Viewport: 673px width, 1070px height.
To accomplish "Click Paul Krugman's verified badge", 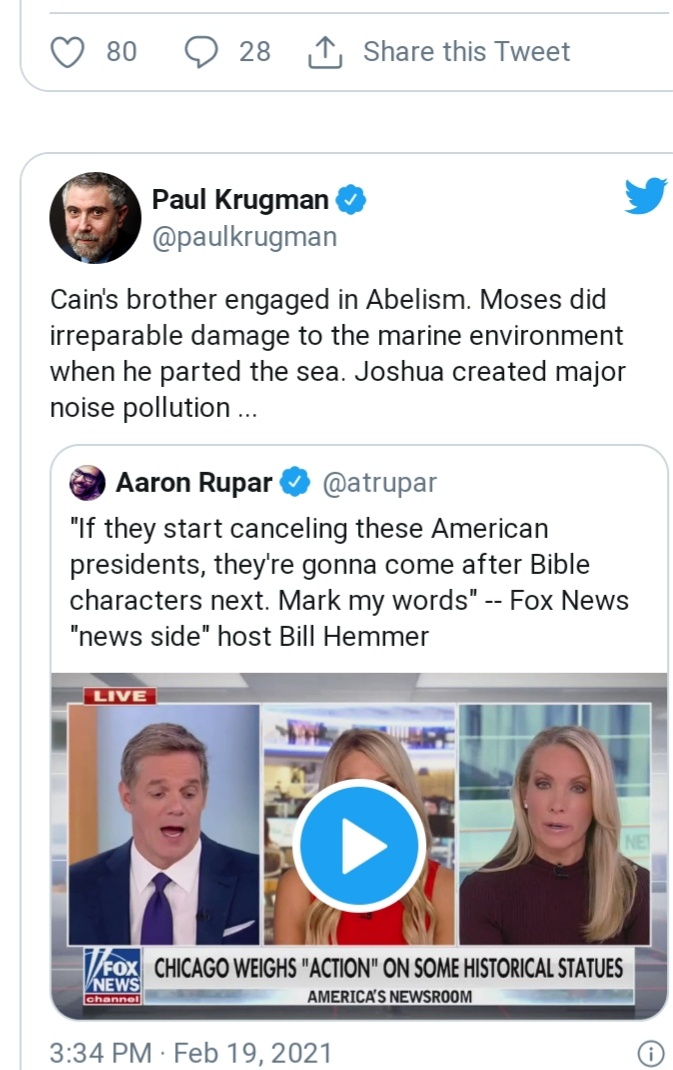I will (351, 200).
